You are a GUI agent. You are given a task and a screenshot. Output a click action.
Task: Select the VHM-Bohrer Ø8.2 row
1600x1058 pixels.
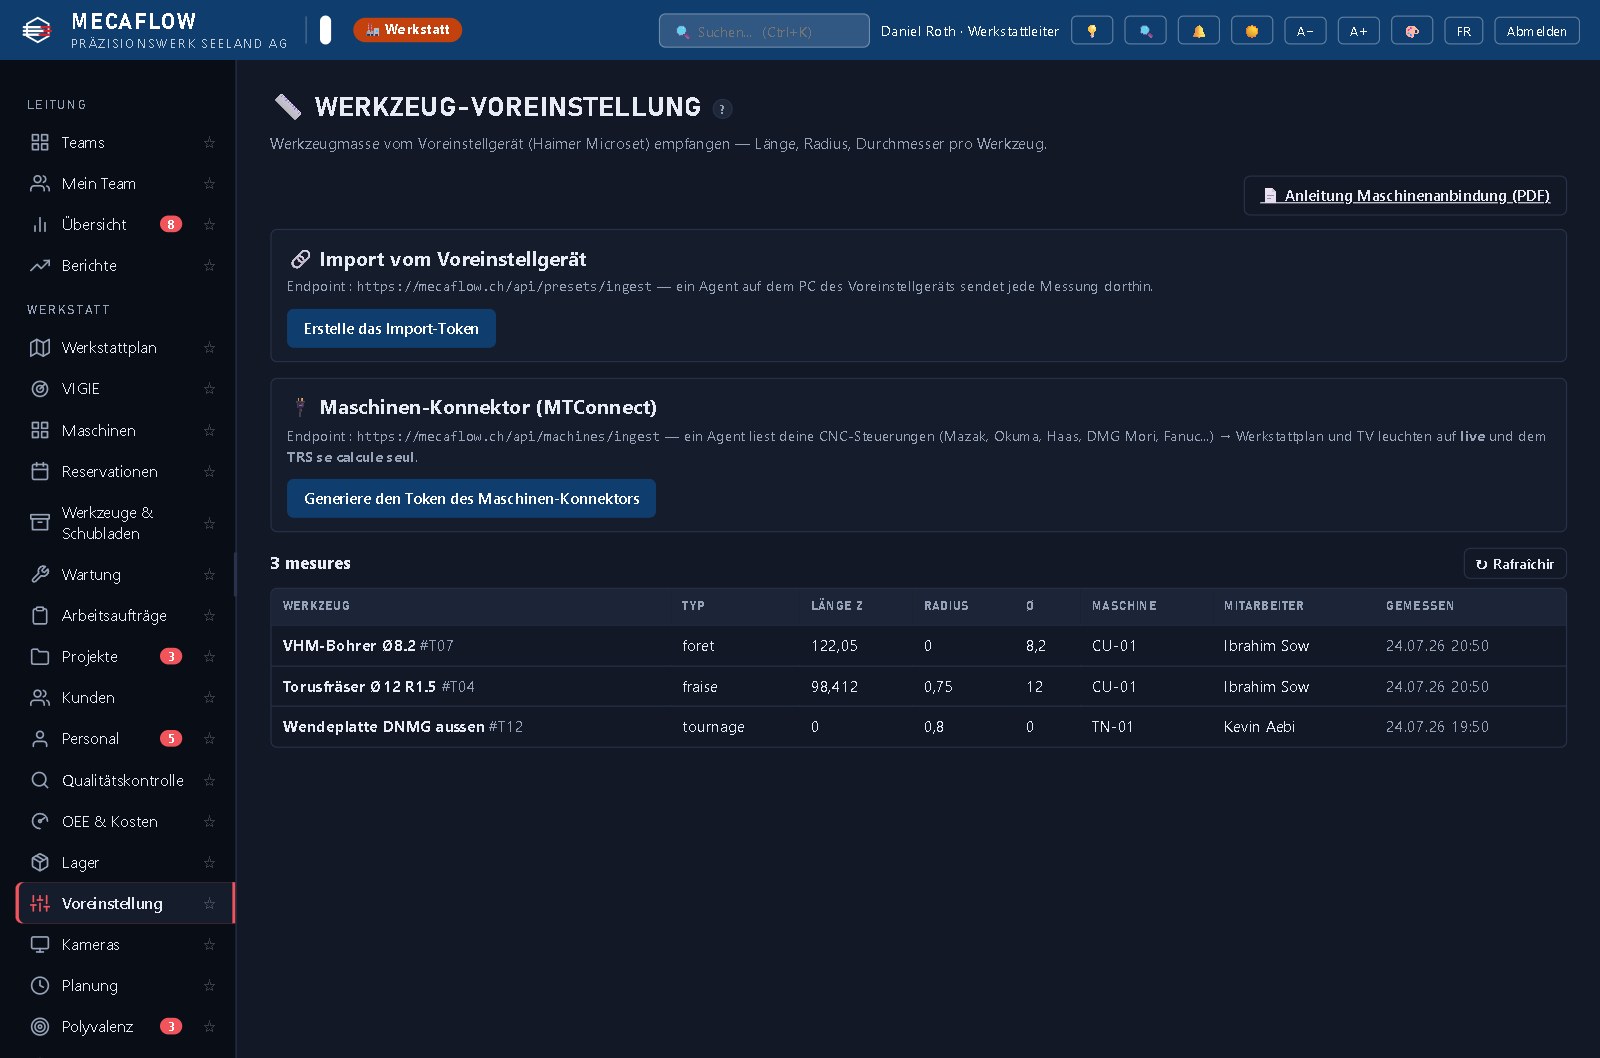(918, 646)
